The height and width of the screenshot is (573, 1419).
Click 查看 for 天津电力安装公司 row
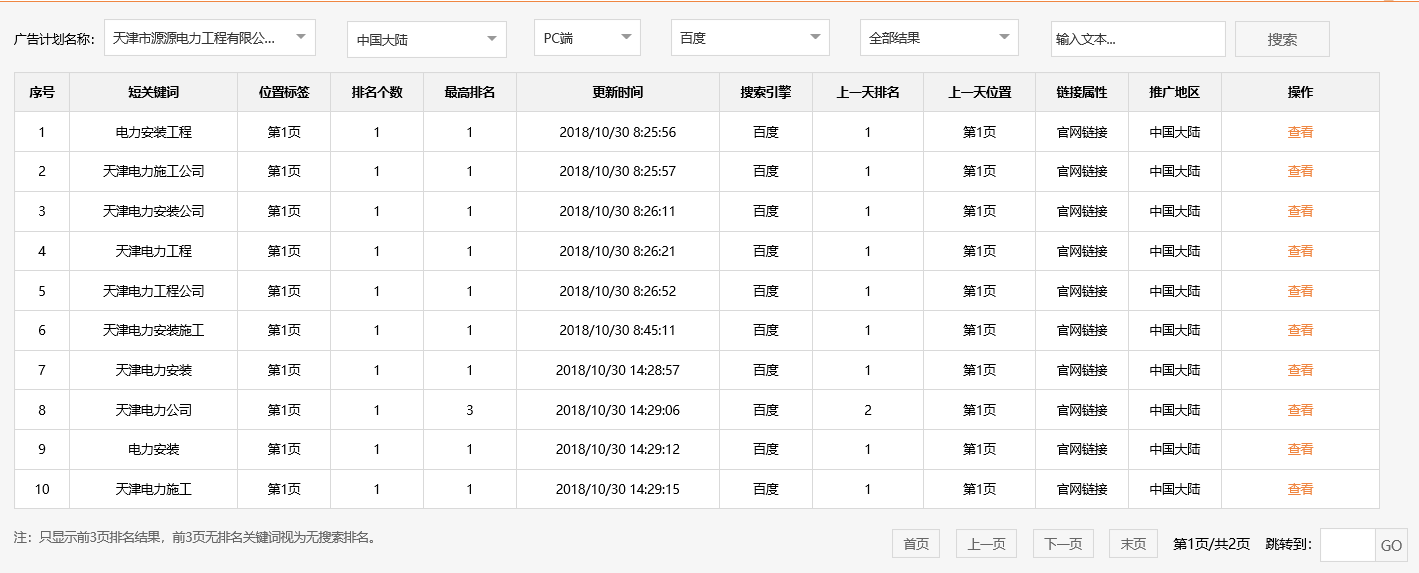[x=1300, y=211]
